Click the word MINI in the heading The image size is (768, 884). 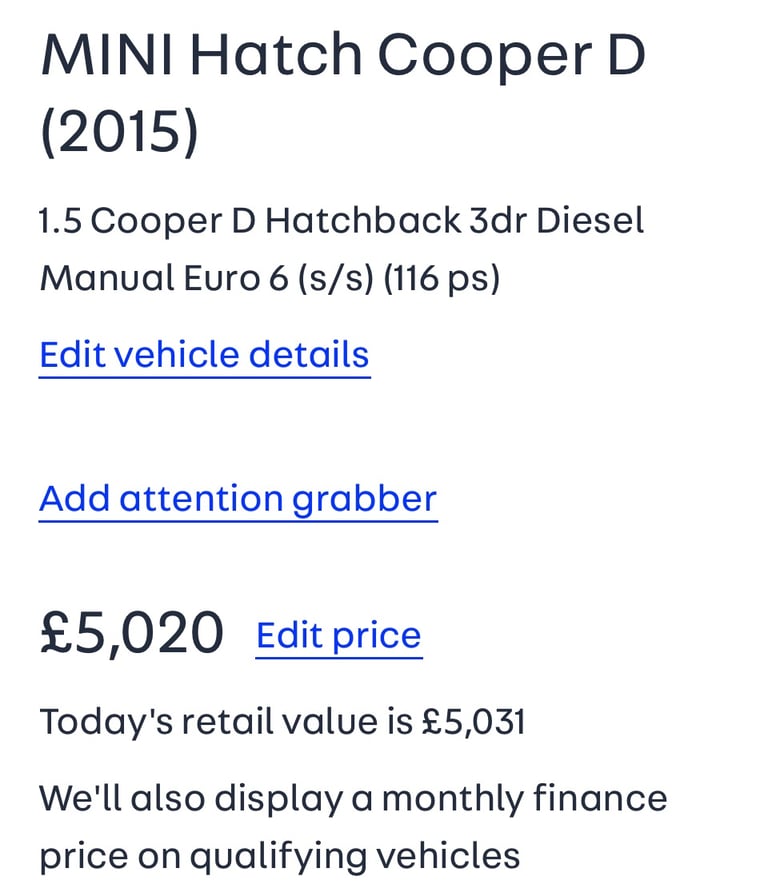[x=104, y=56]
